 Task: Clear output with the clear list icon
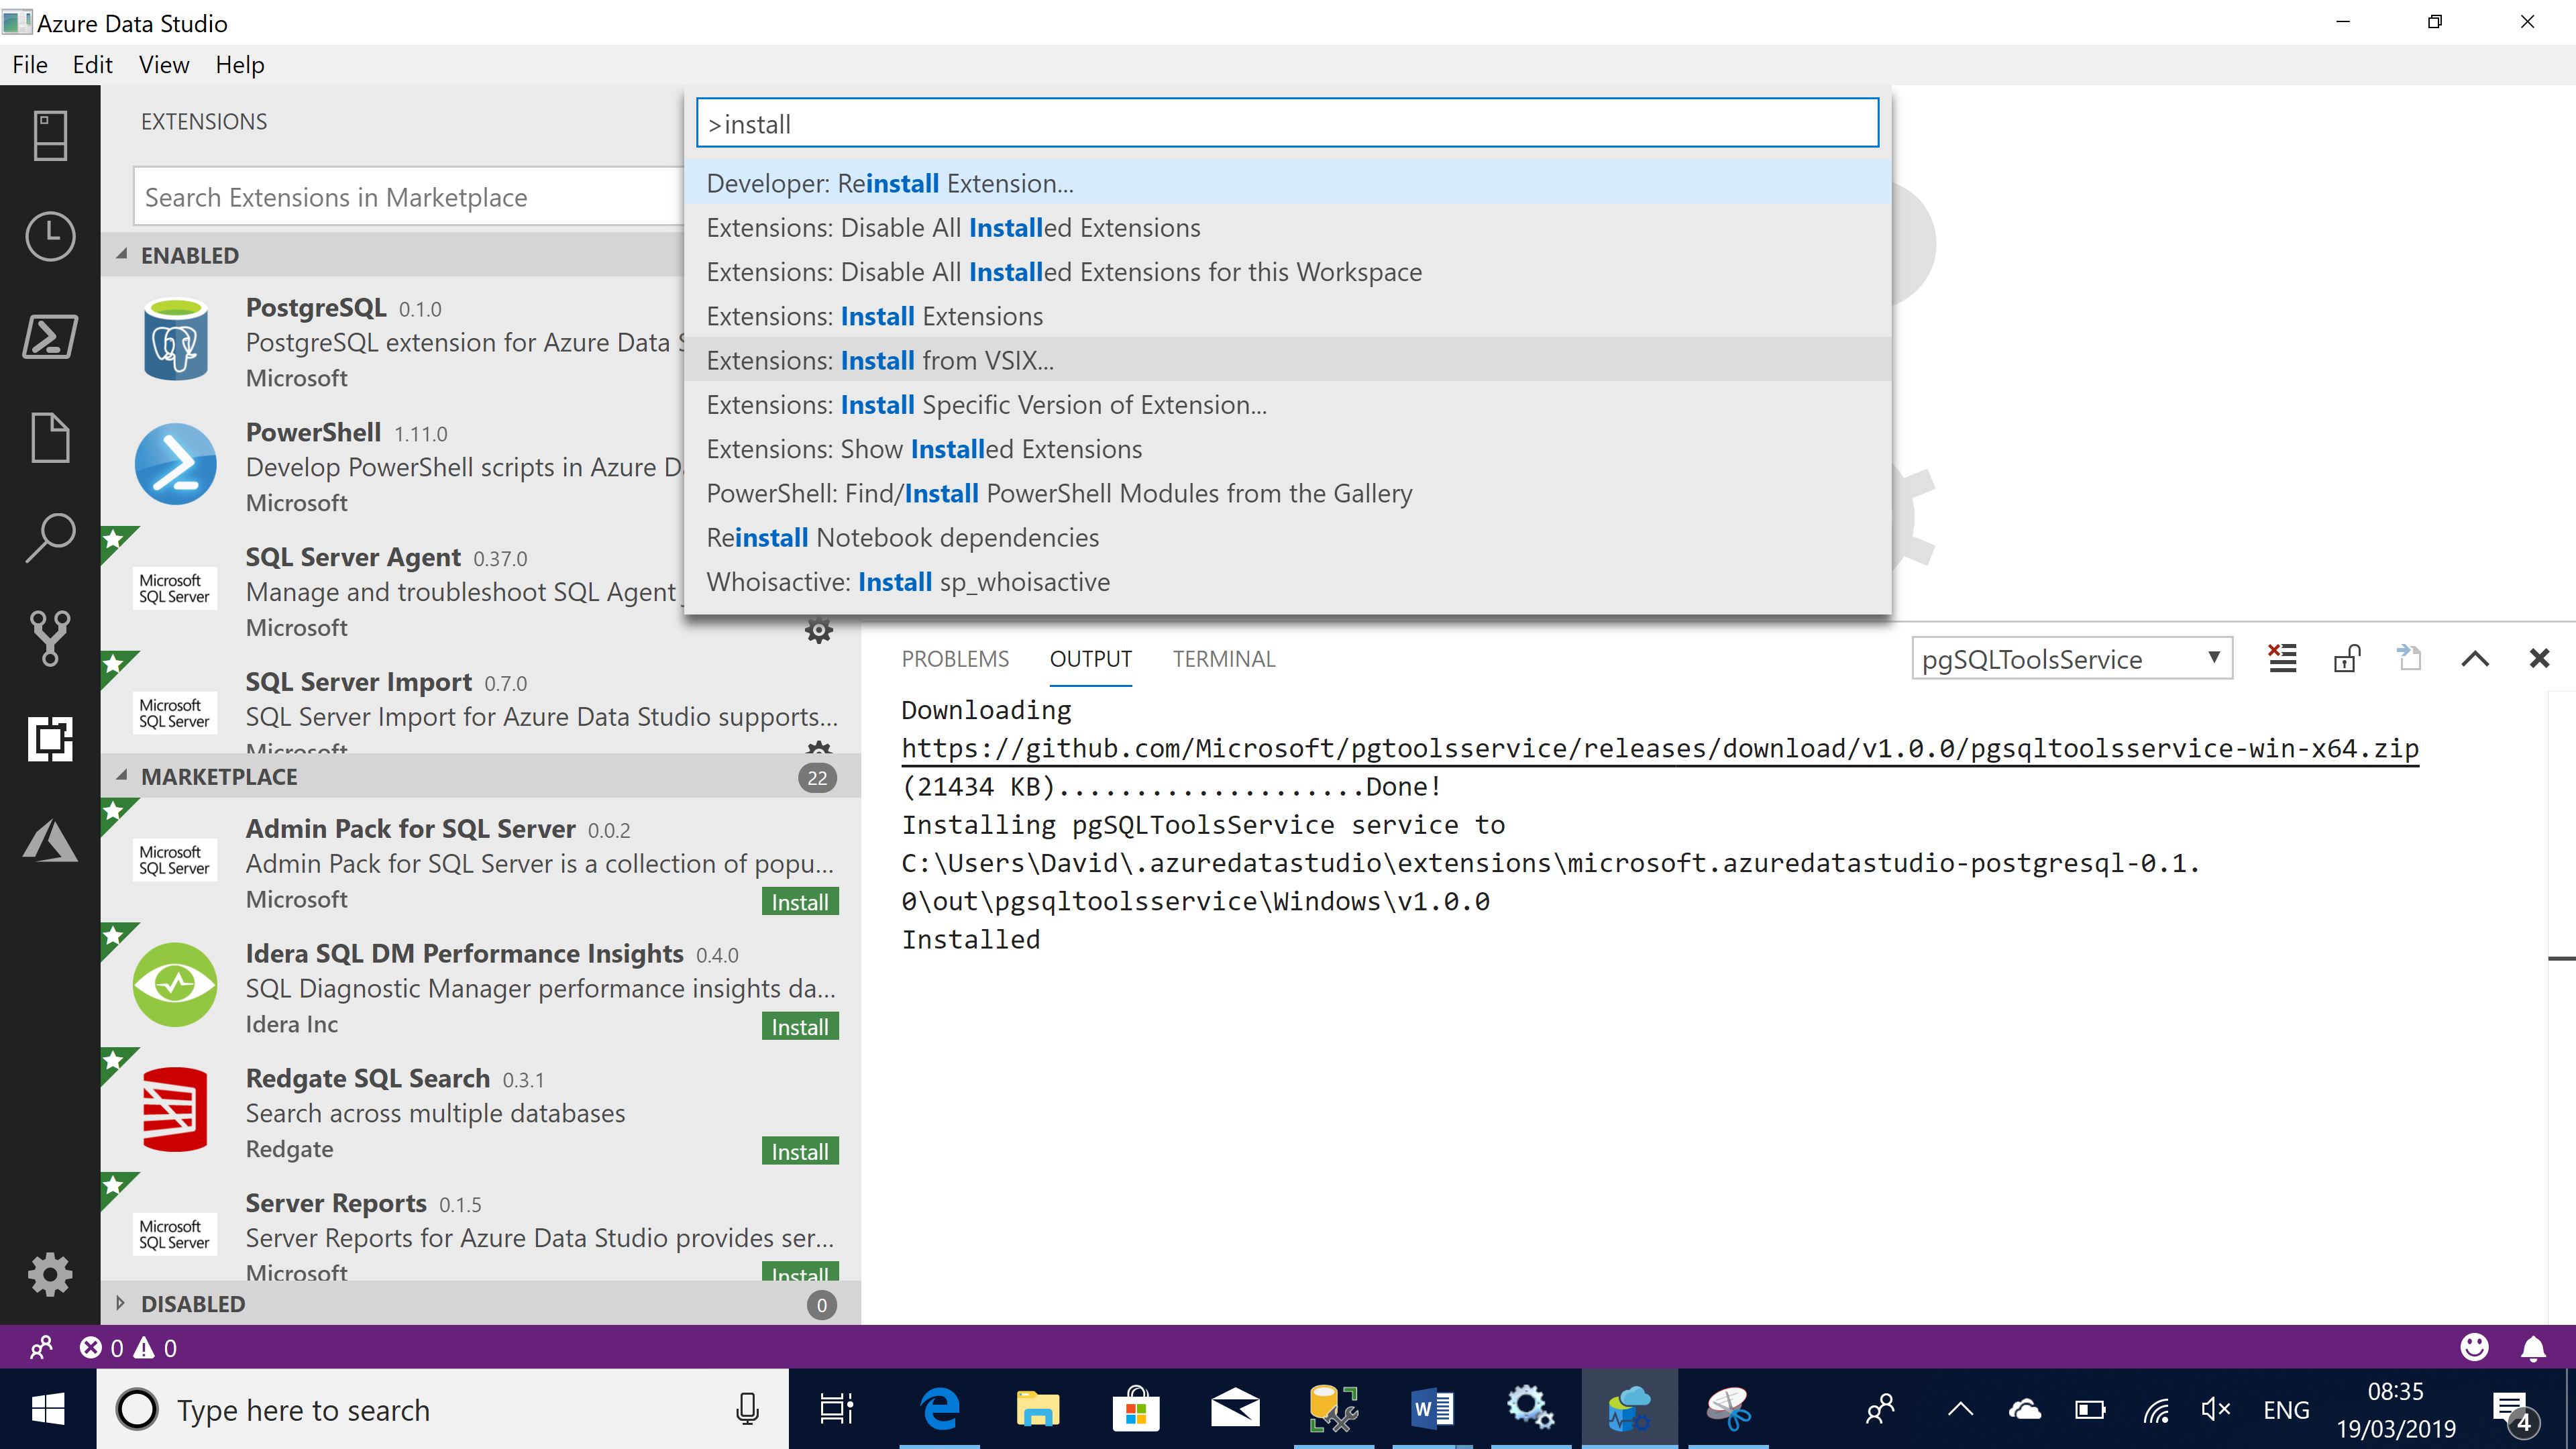coord(2282,658)
